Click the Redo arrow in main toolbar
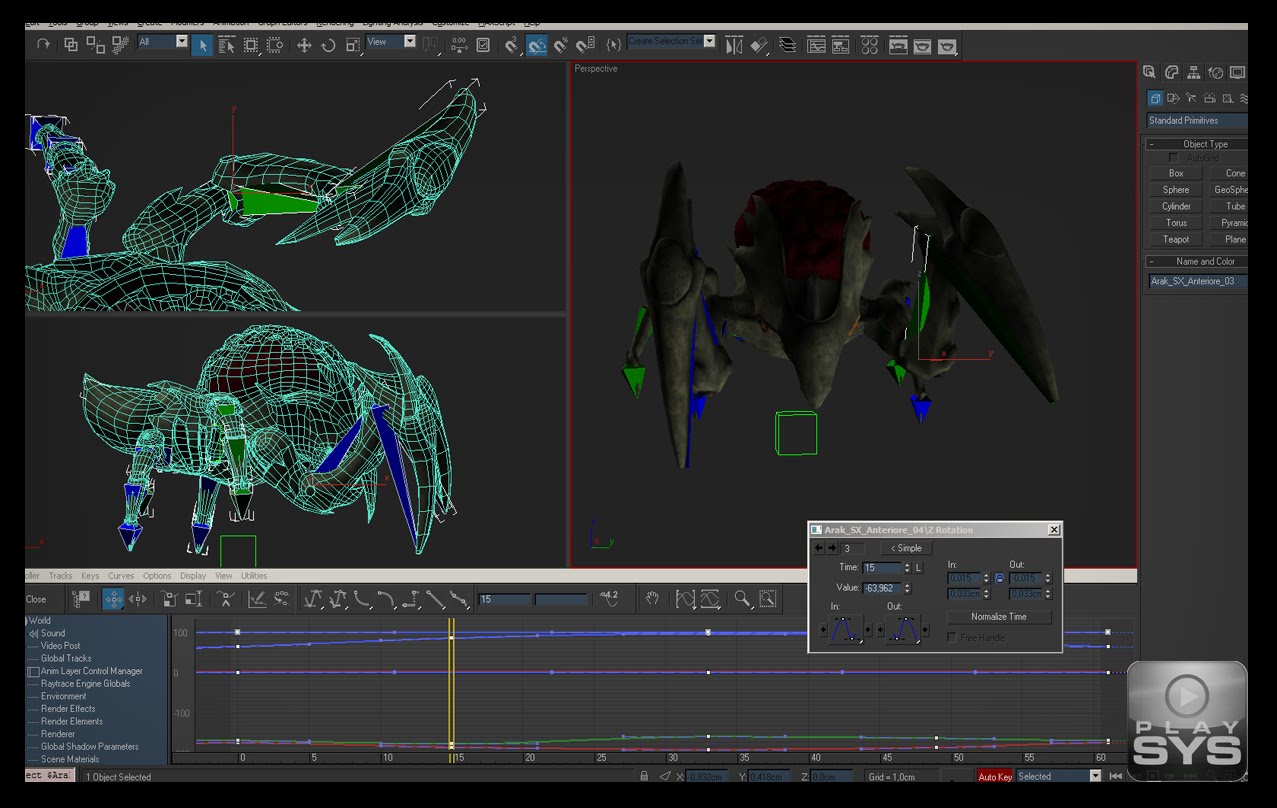The height and width of the screenshot is (808, 1277). [43, 45]
